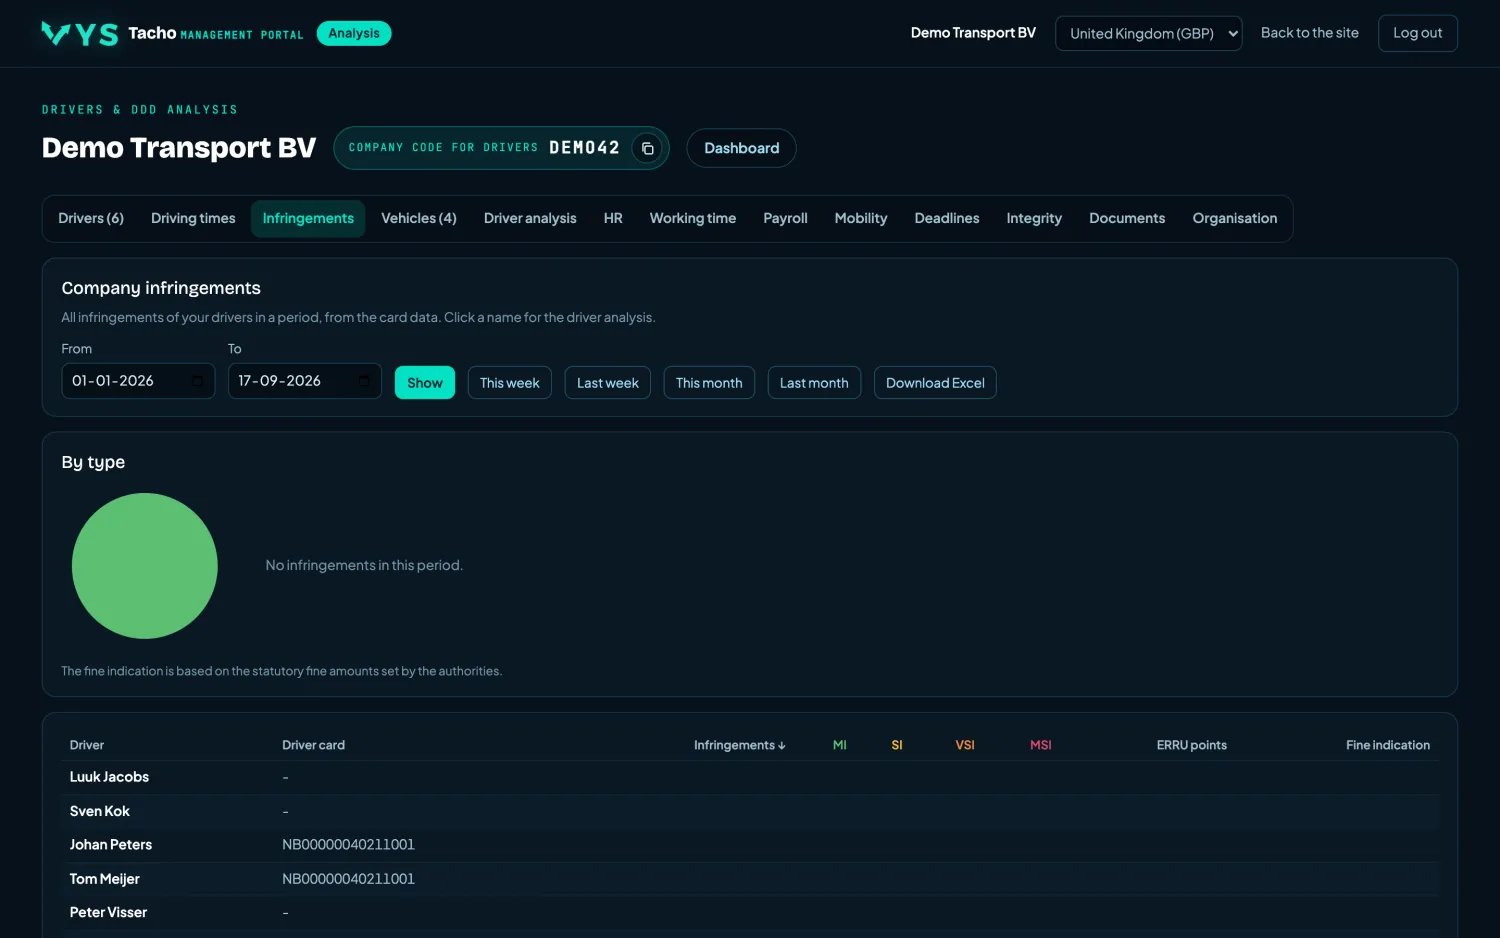This screenshot has height=938, width=1500.
Task: Open driver Tom Meijer
Action: (105, 879)
